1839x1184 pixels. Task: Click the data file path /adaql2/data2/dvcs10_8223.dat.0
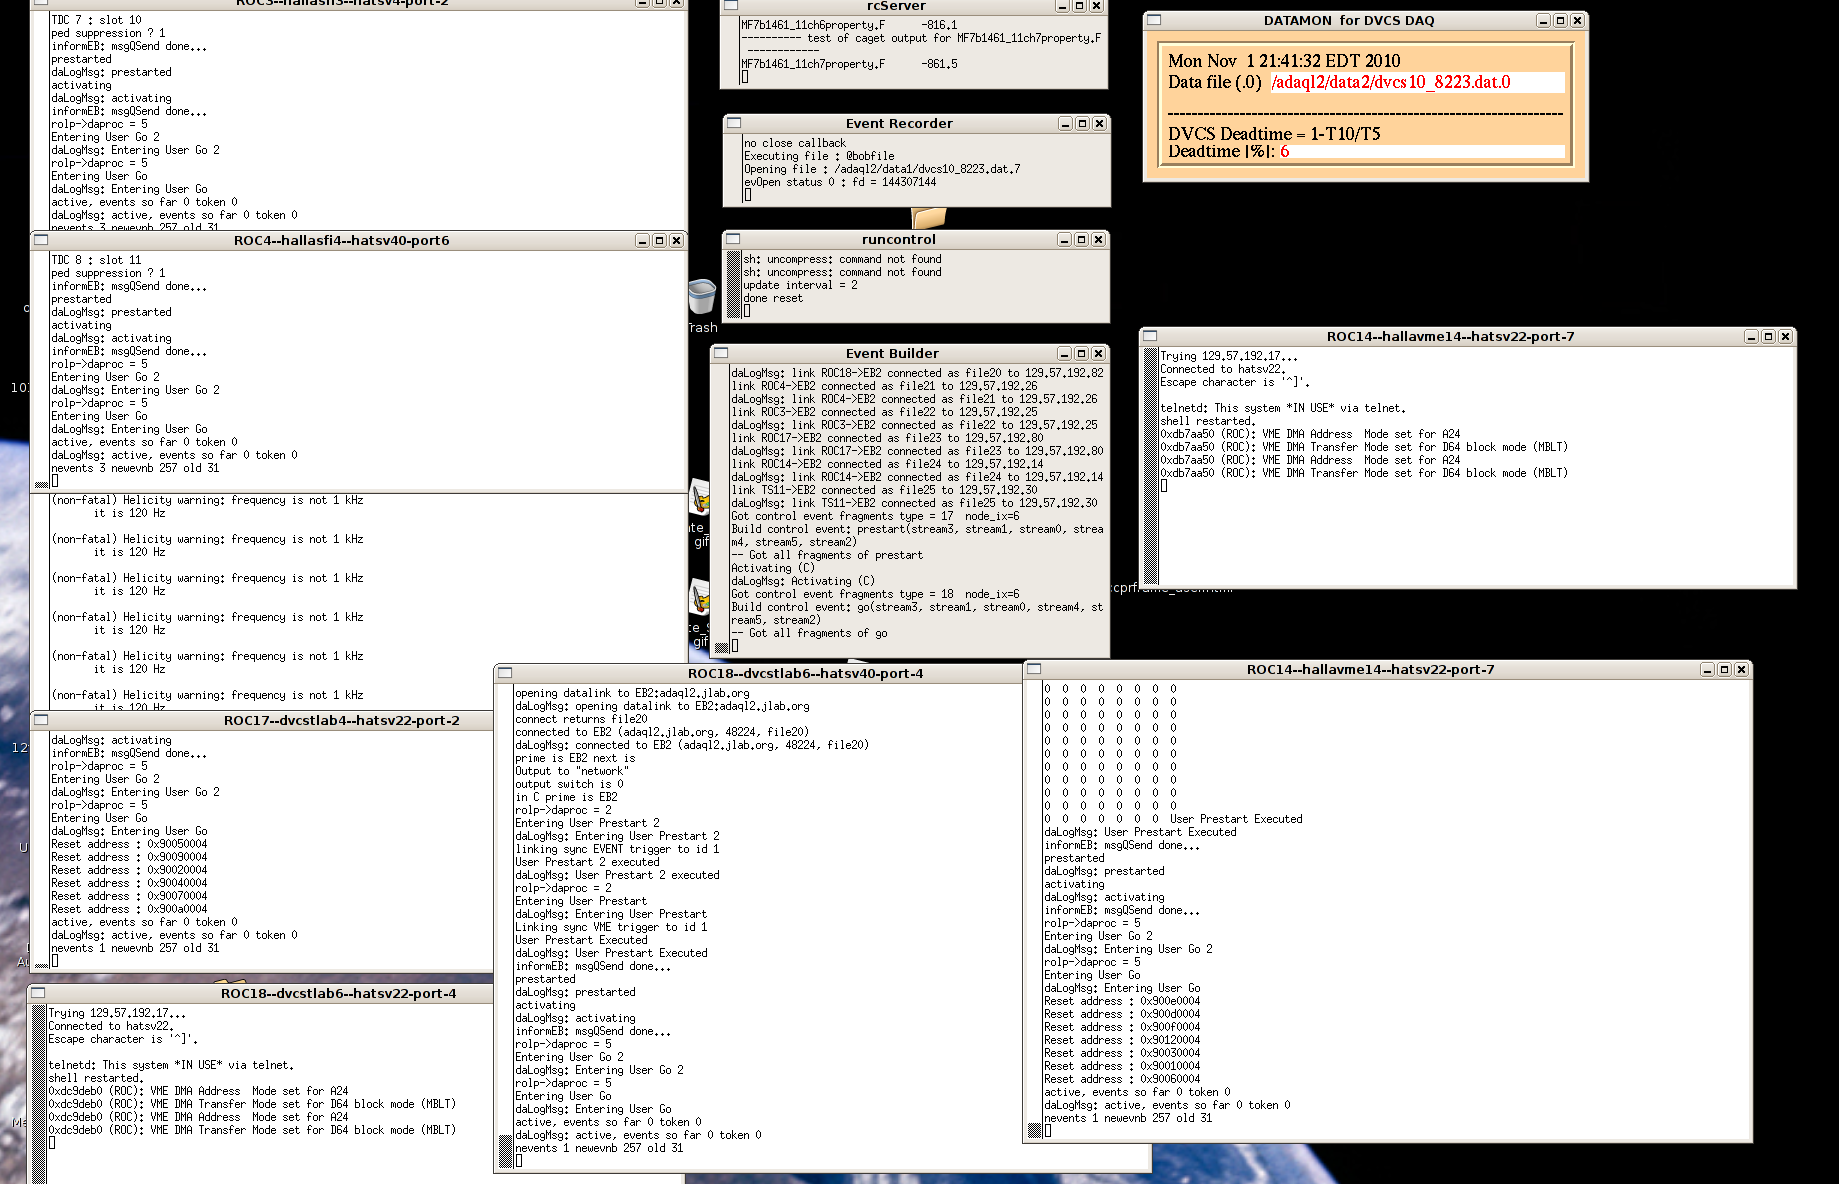tap(1390, 82)
